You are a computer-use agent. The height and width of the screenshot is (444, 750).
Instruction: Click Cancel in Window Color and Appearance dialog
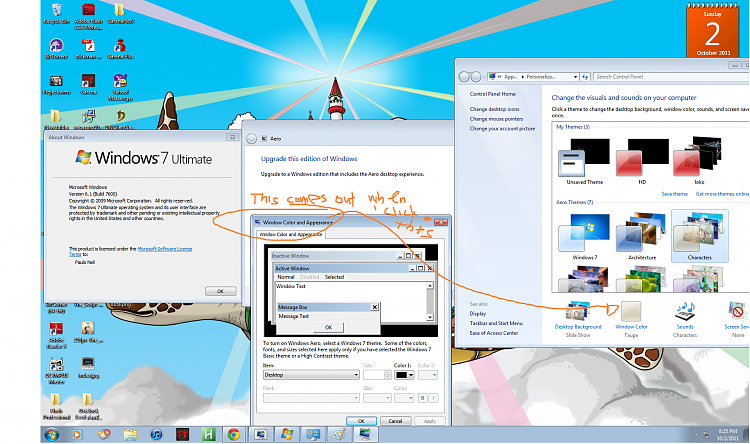[395, 421]
